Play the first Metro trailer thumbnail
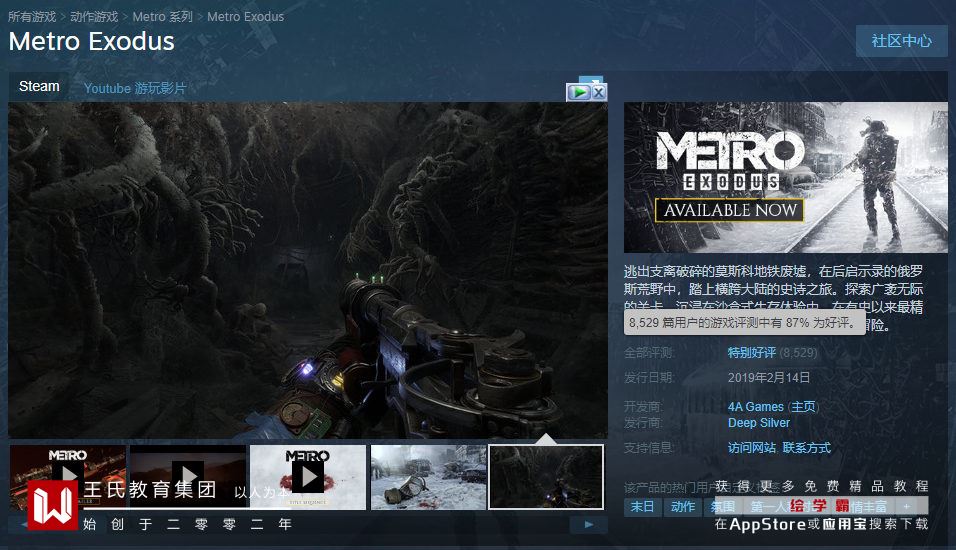 click(x=68, y=477)
